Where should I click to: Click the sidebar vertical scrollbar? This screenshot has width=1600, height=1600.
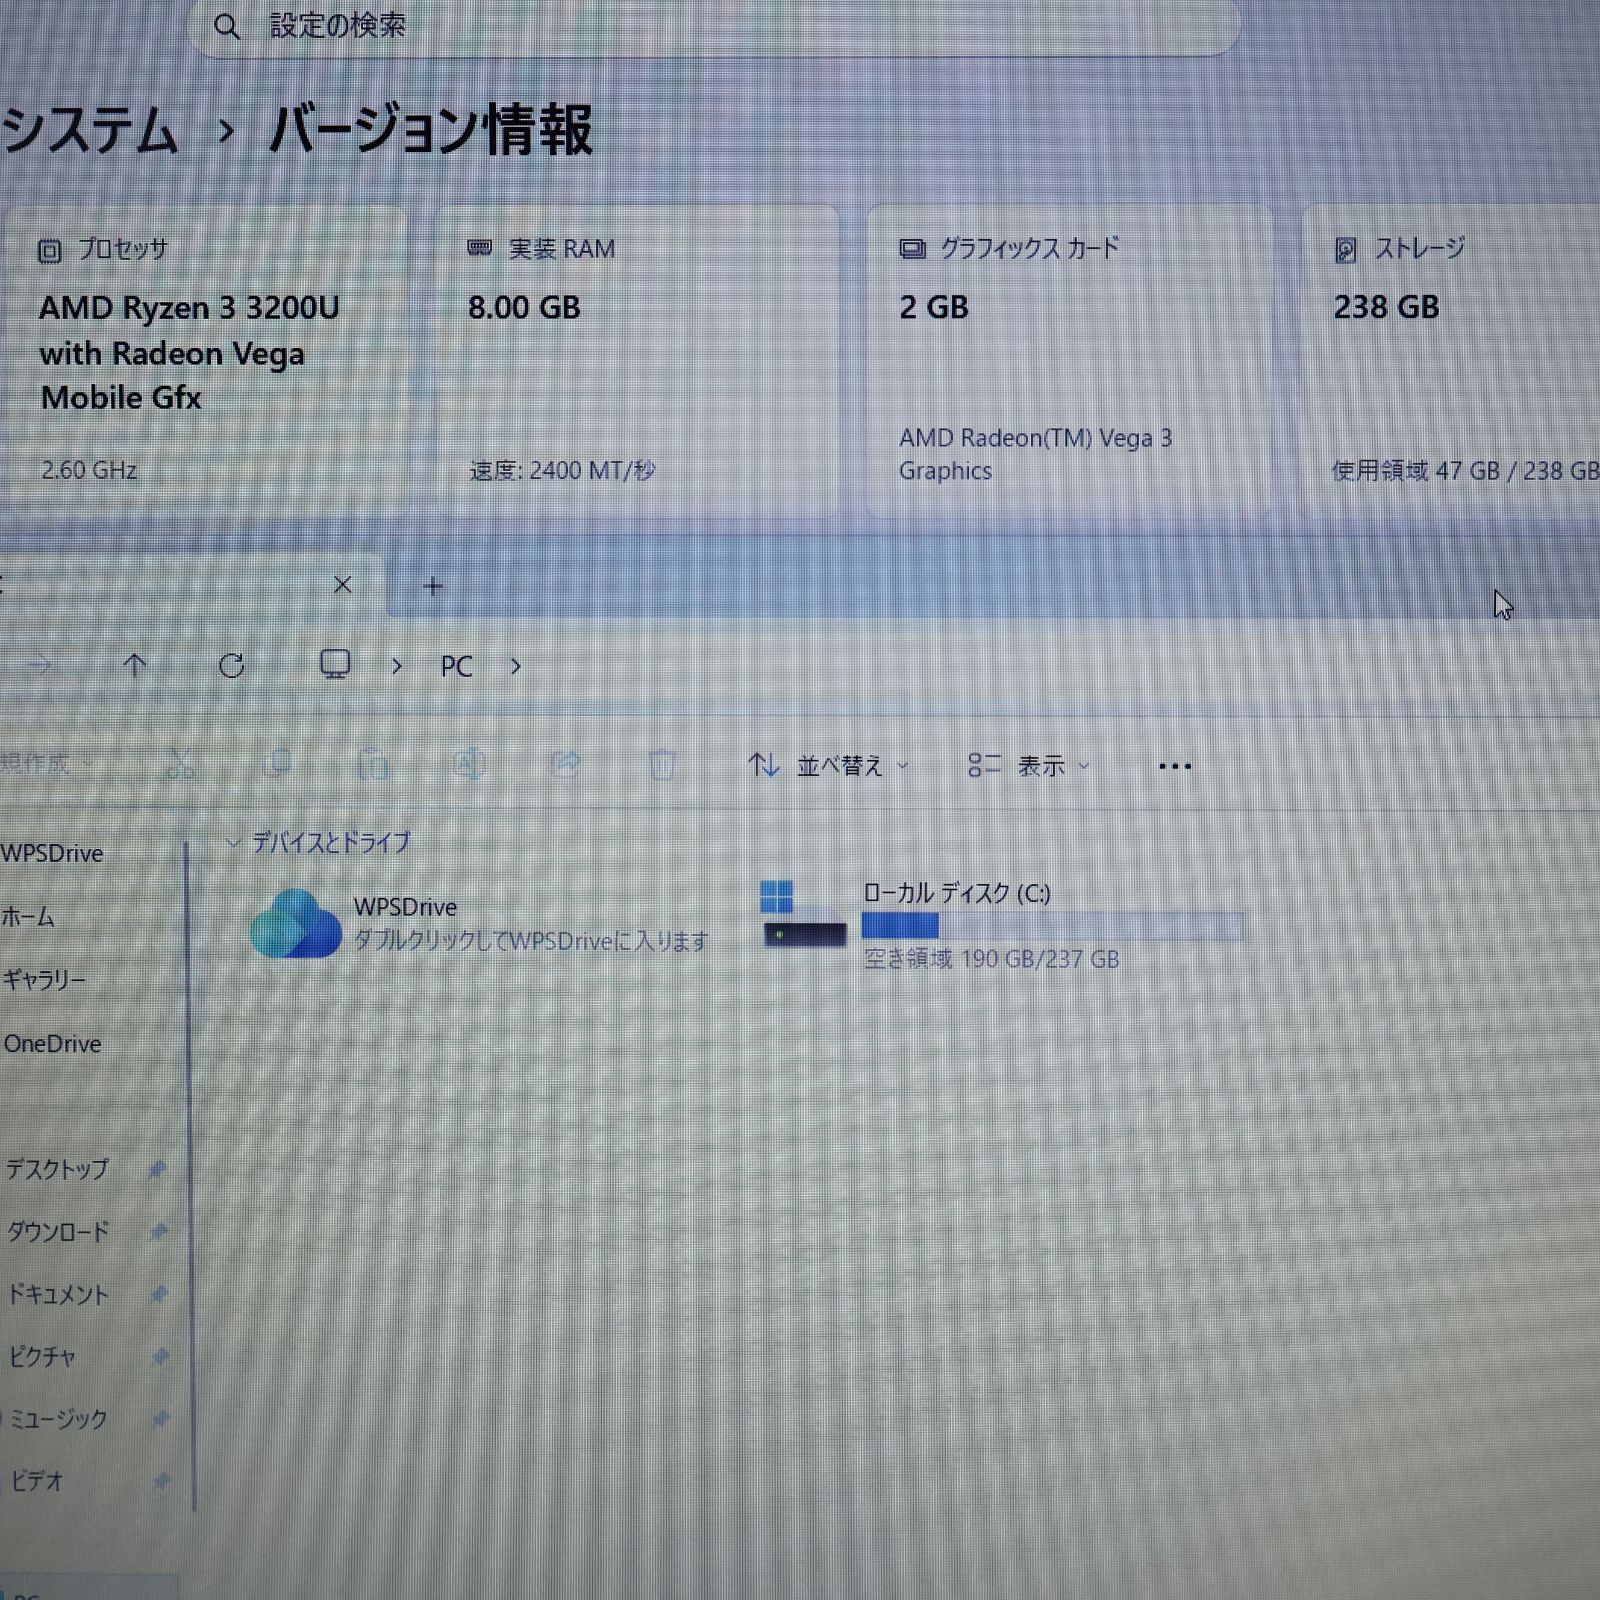189,1175
